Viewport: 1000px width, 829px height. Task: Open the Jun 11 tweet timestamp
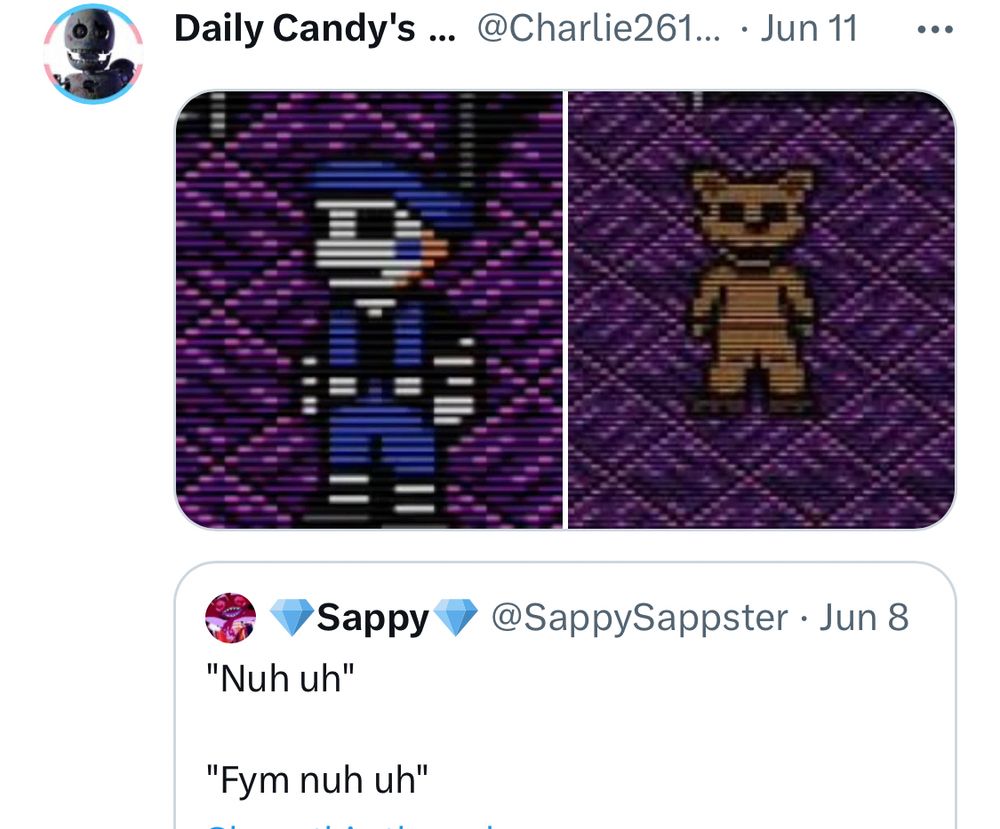(809, 29)
